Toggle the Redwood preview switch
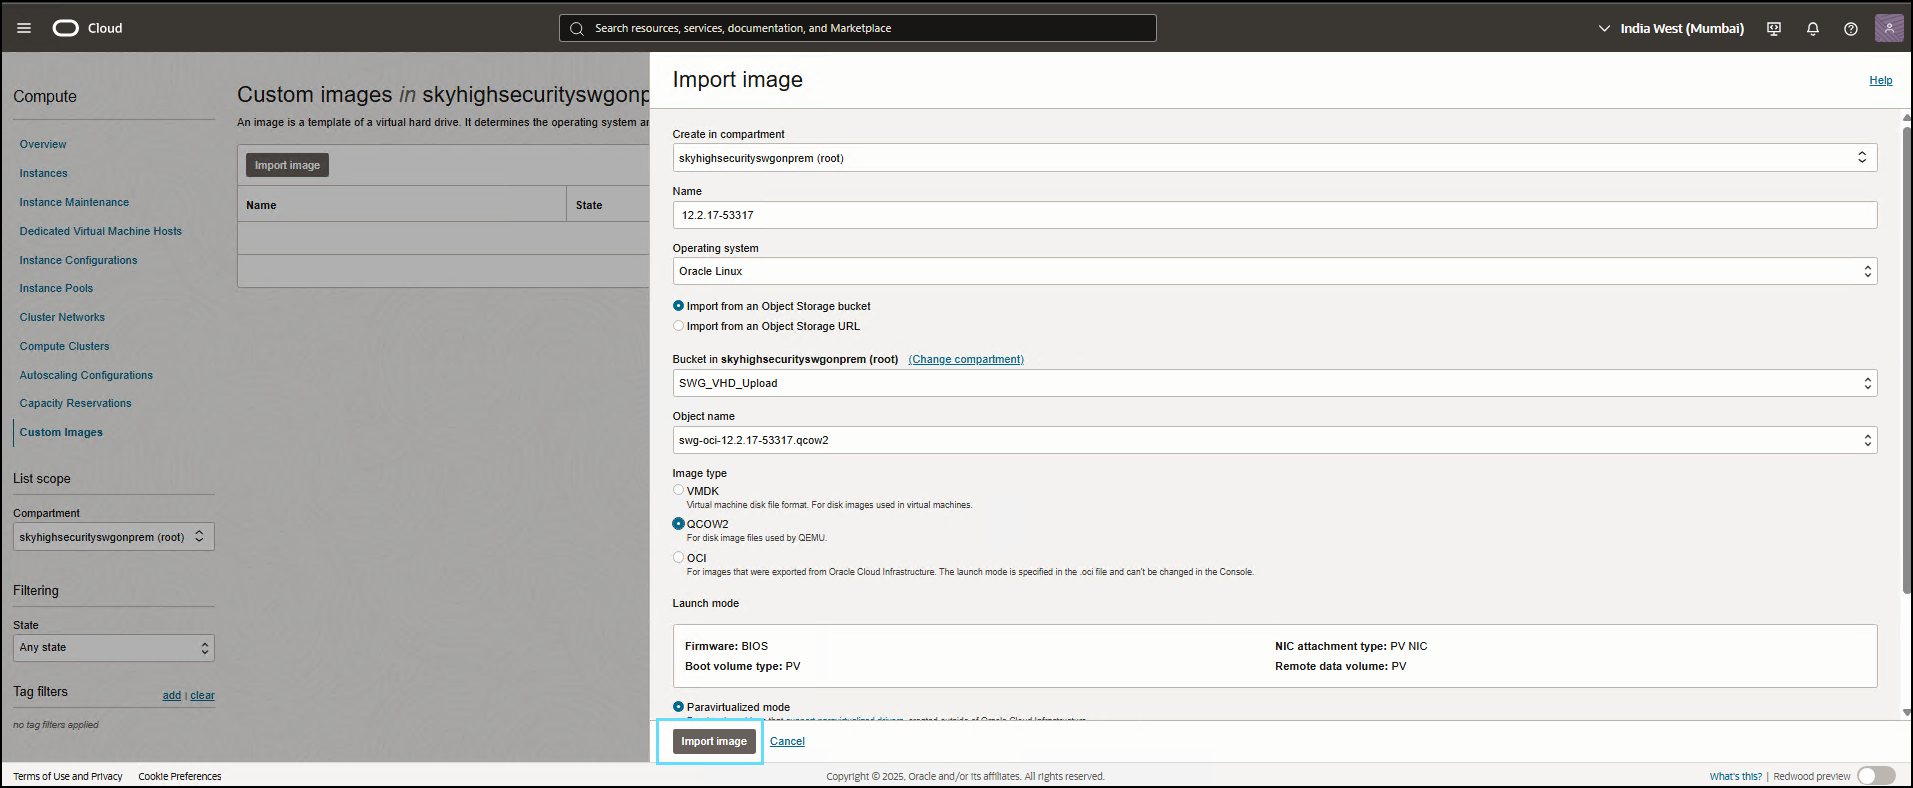Viewport: 1913px width, 788px height. click(x=1875, y=776)
